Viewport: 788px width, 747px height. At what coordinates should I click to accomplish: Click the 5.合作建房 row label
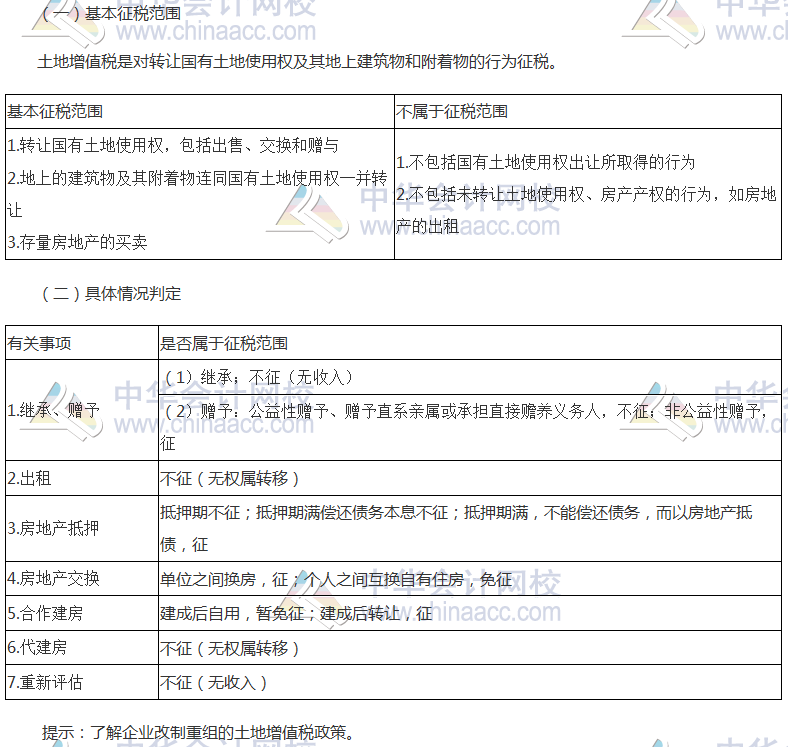point(46,613)
